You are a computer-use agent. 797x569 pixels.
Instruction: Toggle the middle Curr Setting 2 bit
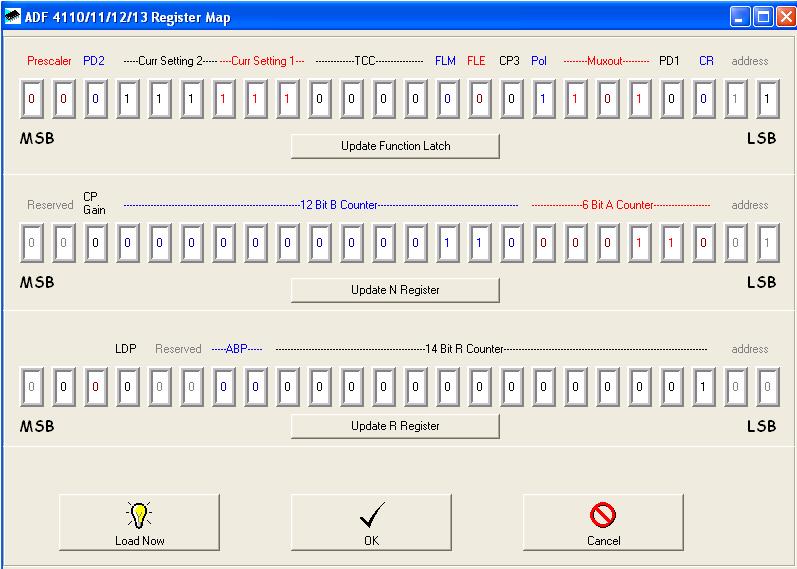[x=160, y=99]
